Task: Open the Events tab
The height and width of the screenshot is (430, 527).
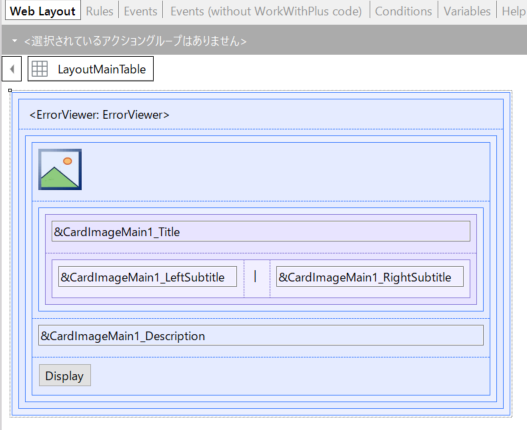Action: click(140, 11)
